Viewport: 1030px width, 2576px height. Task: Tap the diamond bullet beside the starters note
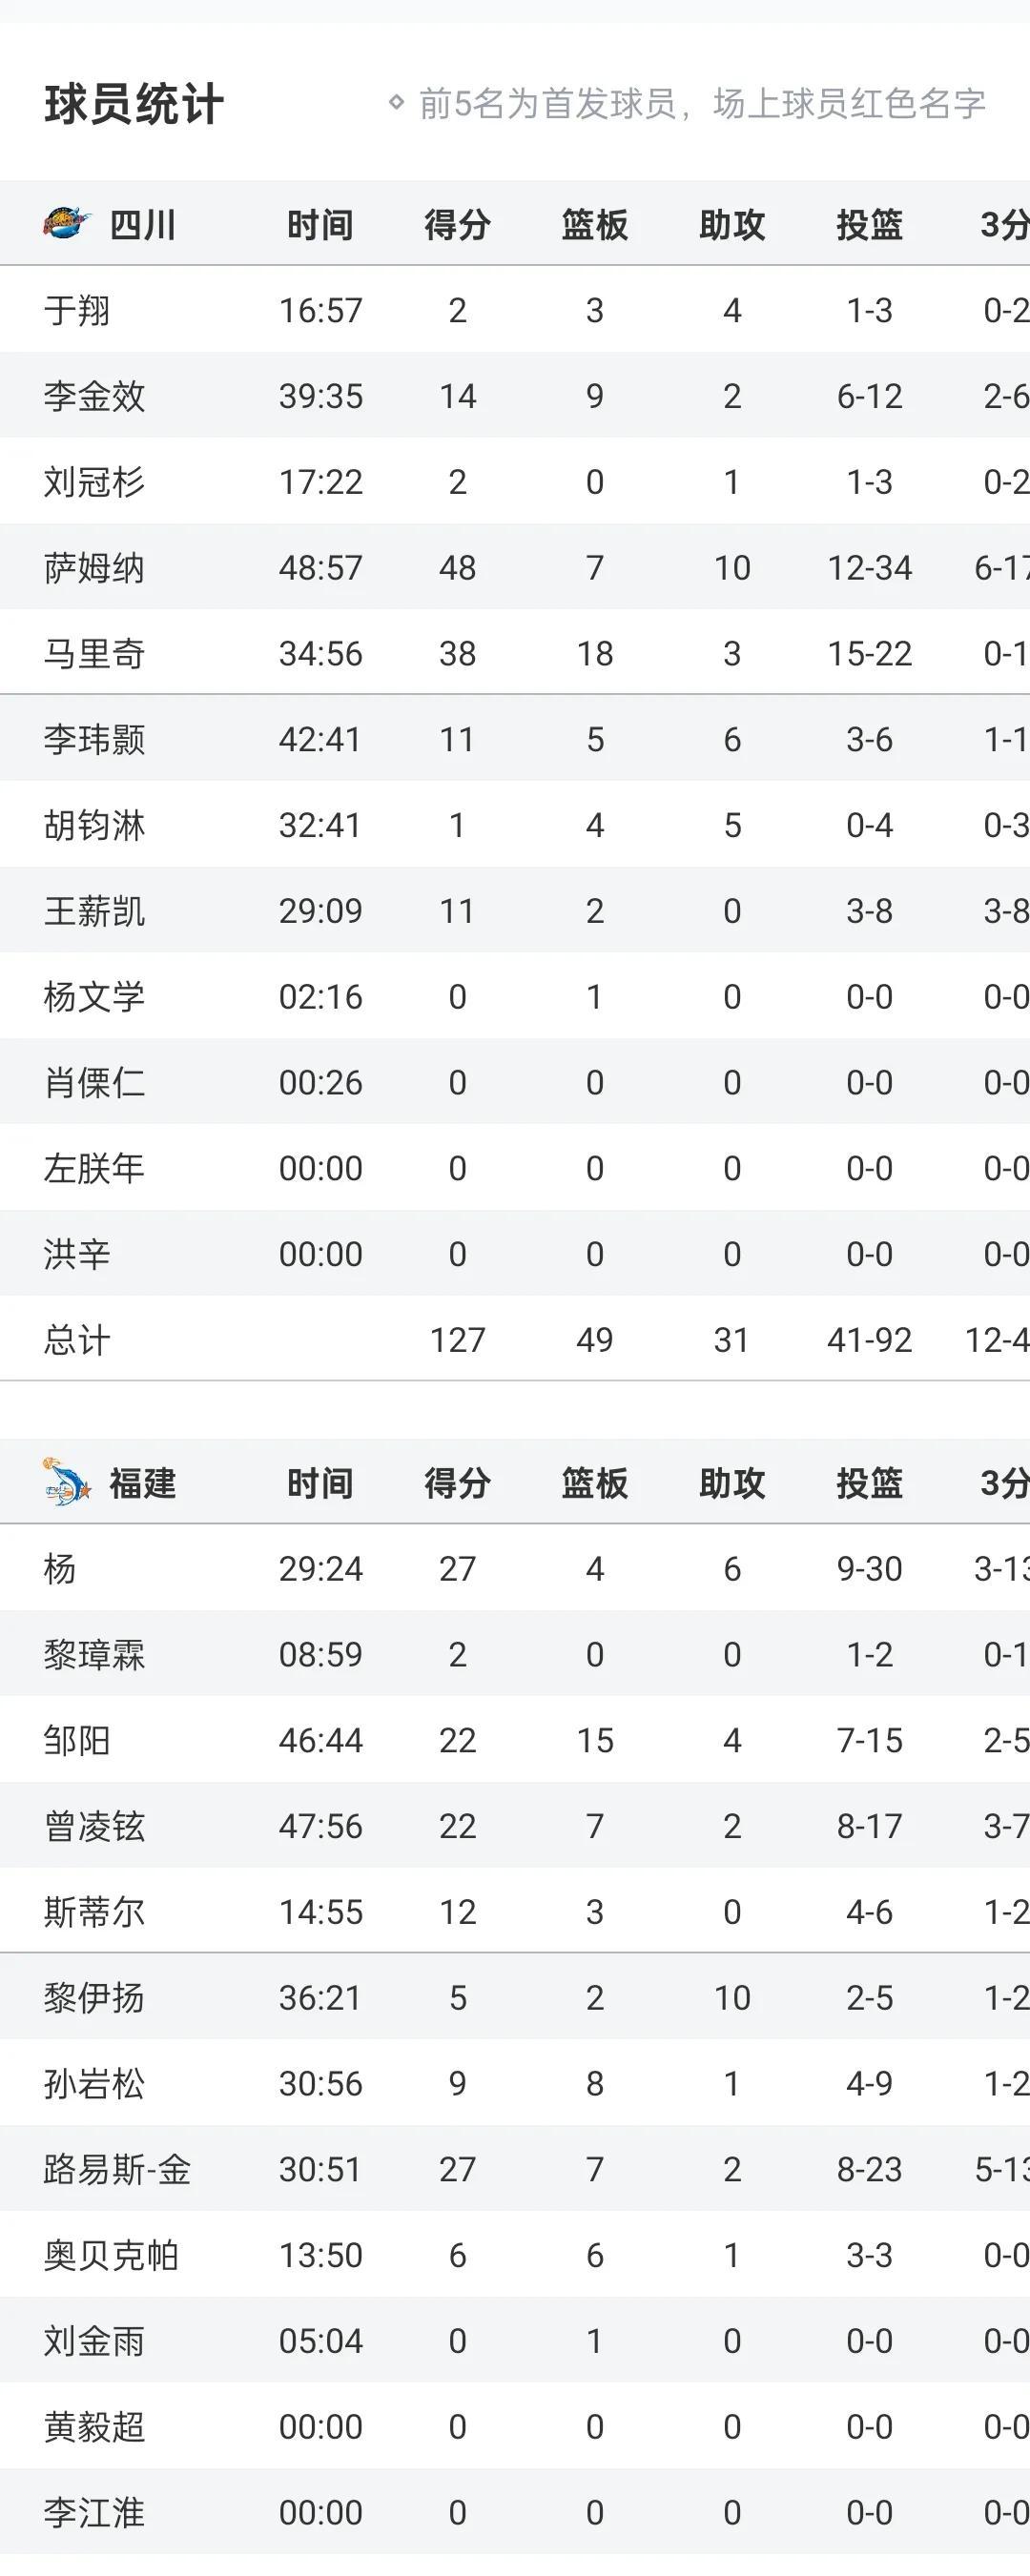click(396, 103)
